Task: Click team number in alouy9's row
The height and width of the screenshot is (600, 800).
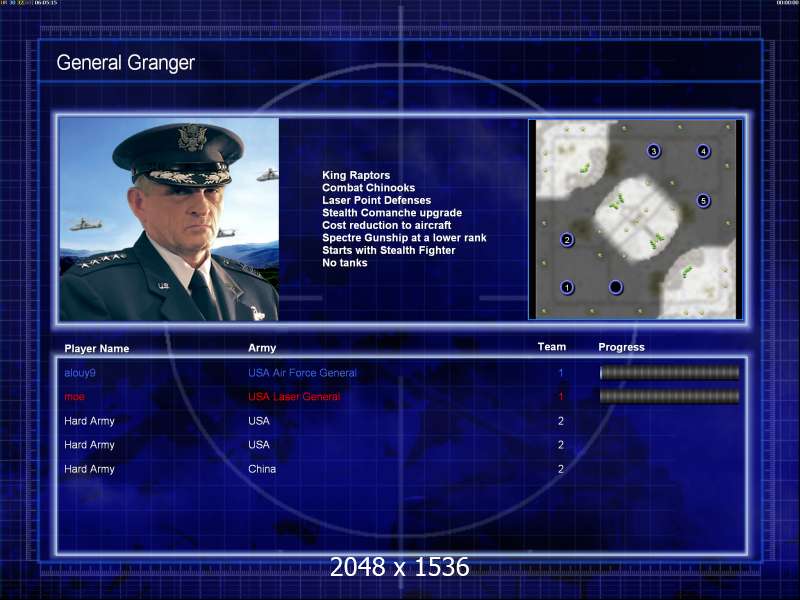Action: pyautogui.click(x=561, y=373)
